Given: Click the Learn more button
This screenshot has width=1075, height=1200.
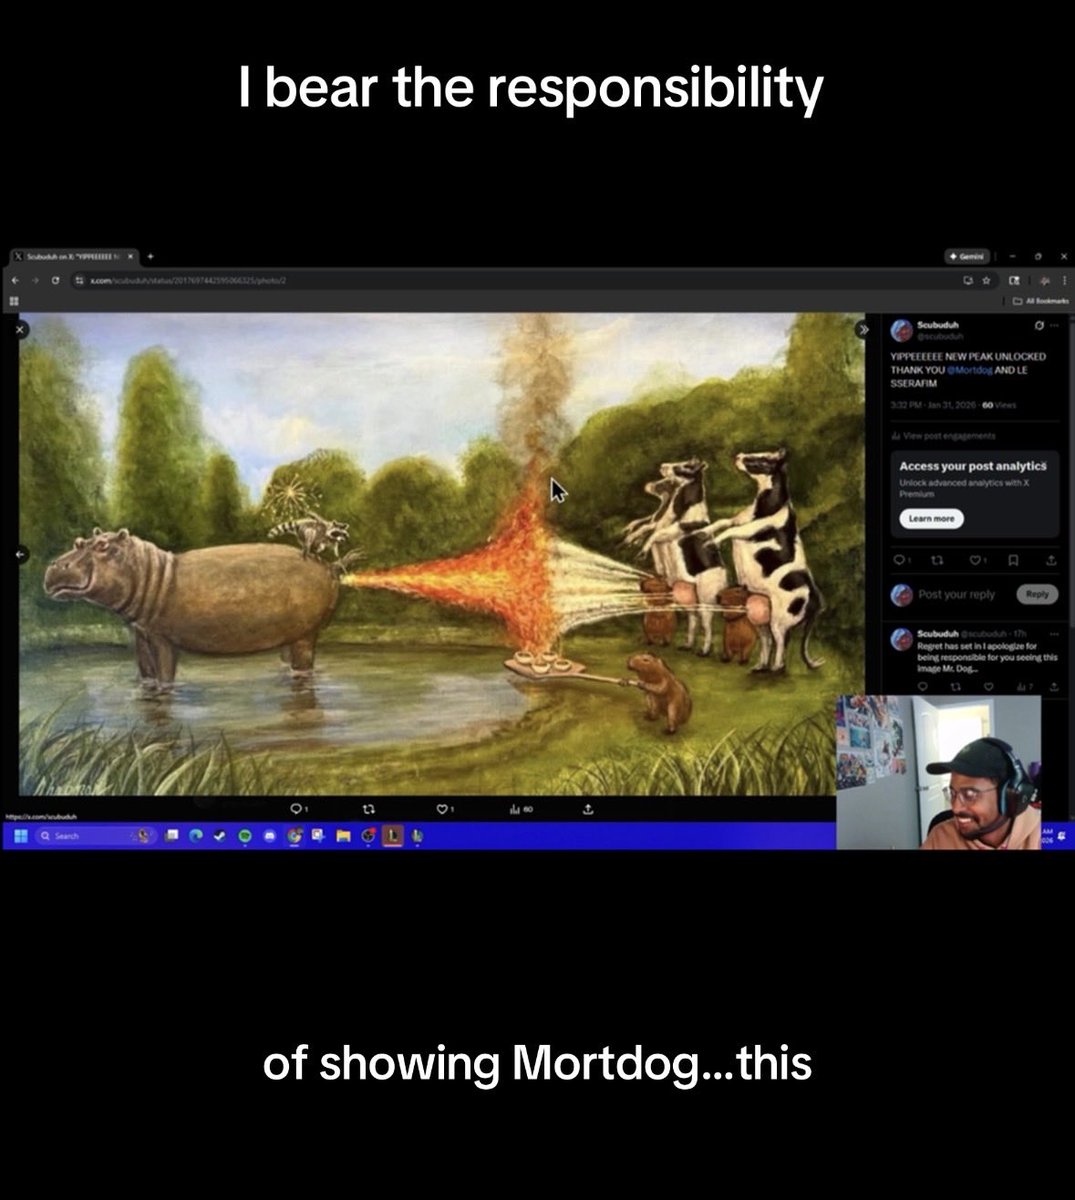Looking at the screenshot, I should tap(931, 518).
